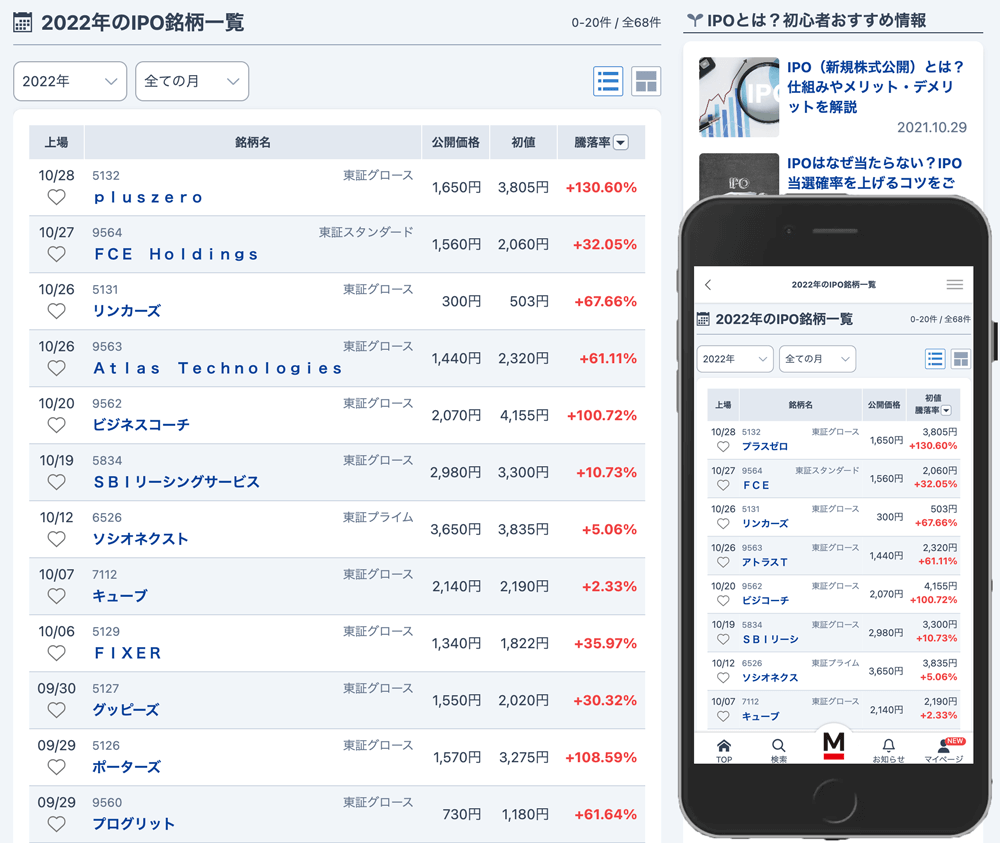Tap TOP tab in phone bottom nav
1000x843 pixels.
pos(724,751)
